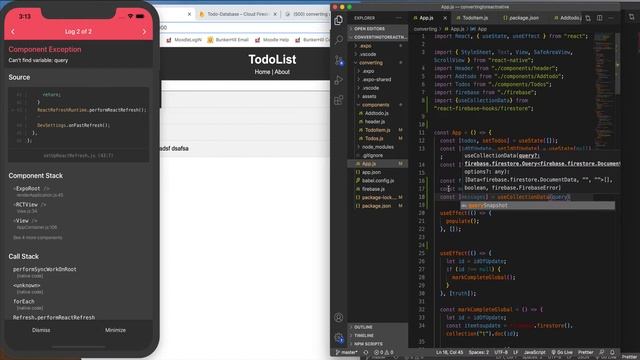The height and width of the screenshot is (360, 640).
Task: Open the Manage gear icon in the VS Code activity bar
Action: click(x=338, y=338)
